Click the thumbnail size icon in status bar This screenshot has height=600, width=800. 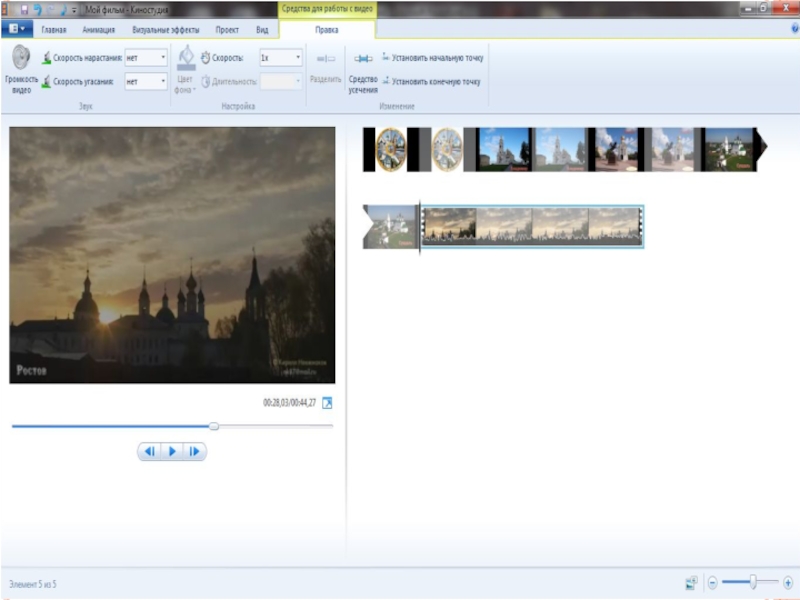[x=691, y=582]
